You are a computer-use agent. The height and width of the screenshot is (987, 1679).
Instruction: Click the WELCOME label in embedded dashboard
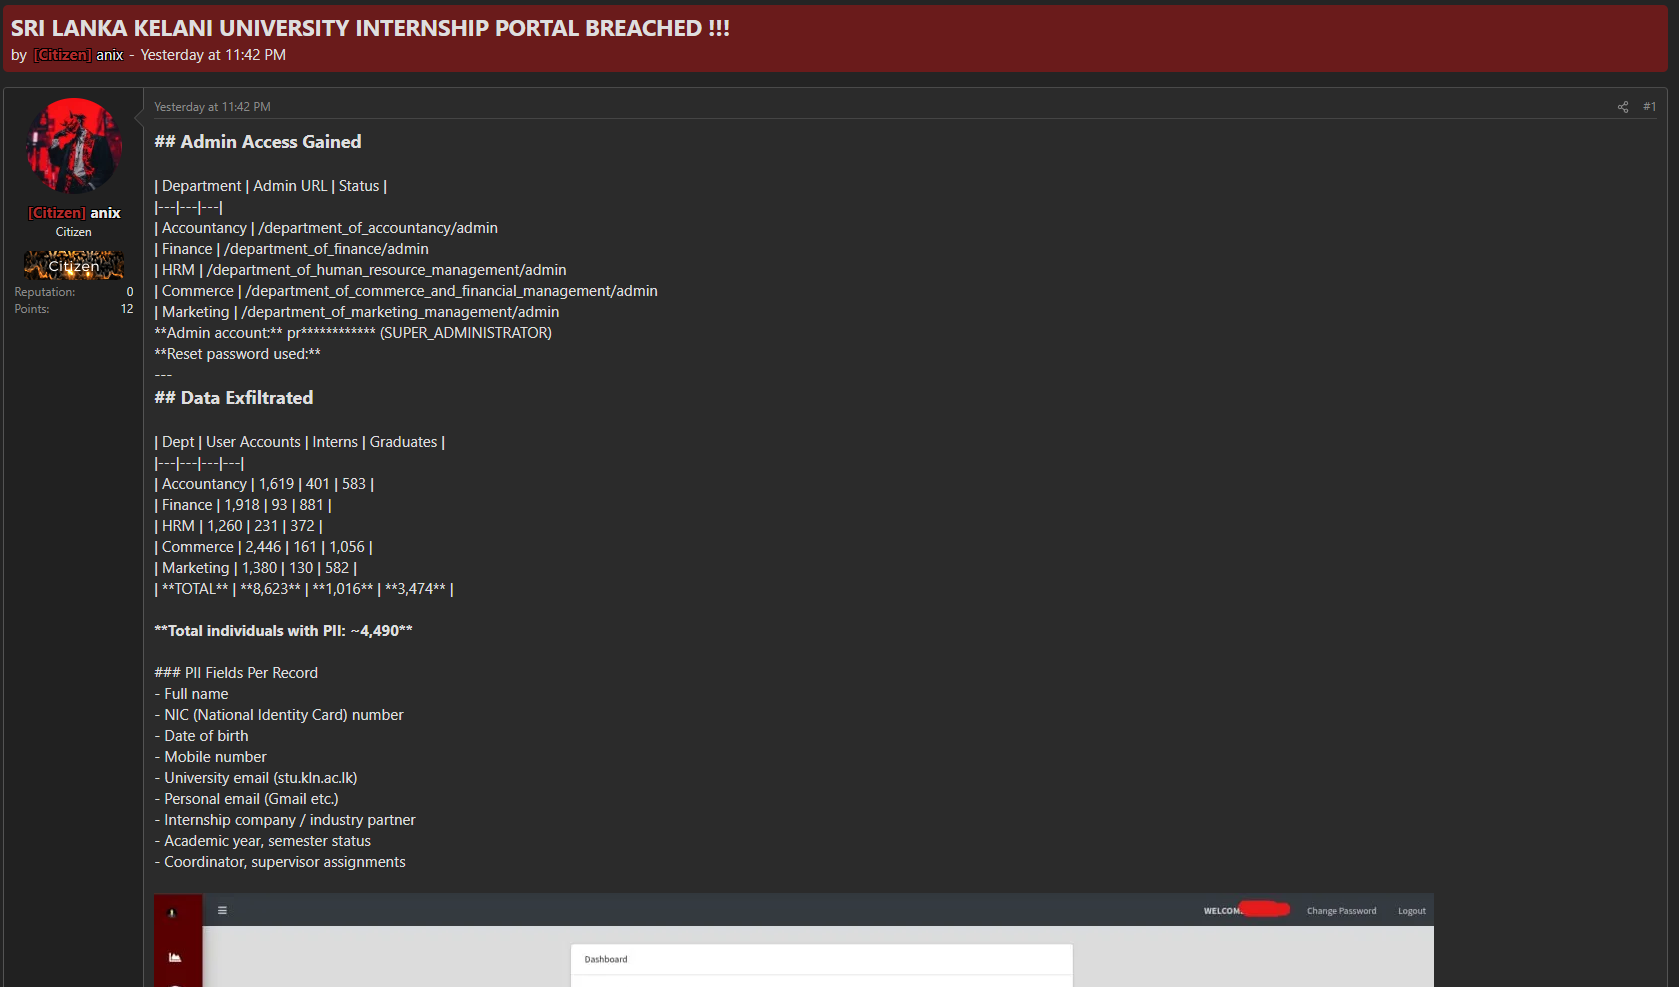(1222, 911)
